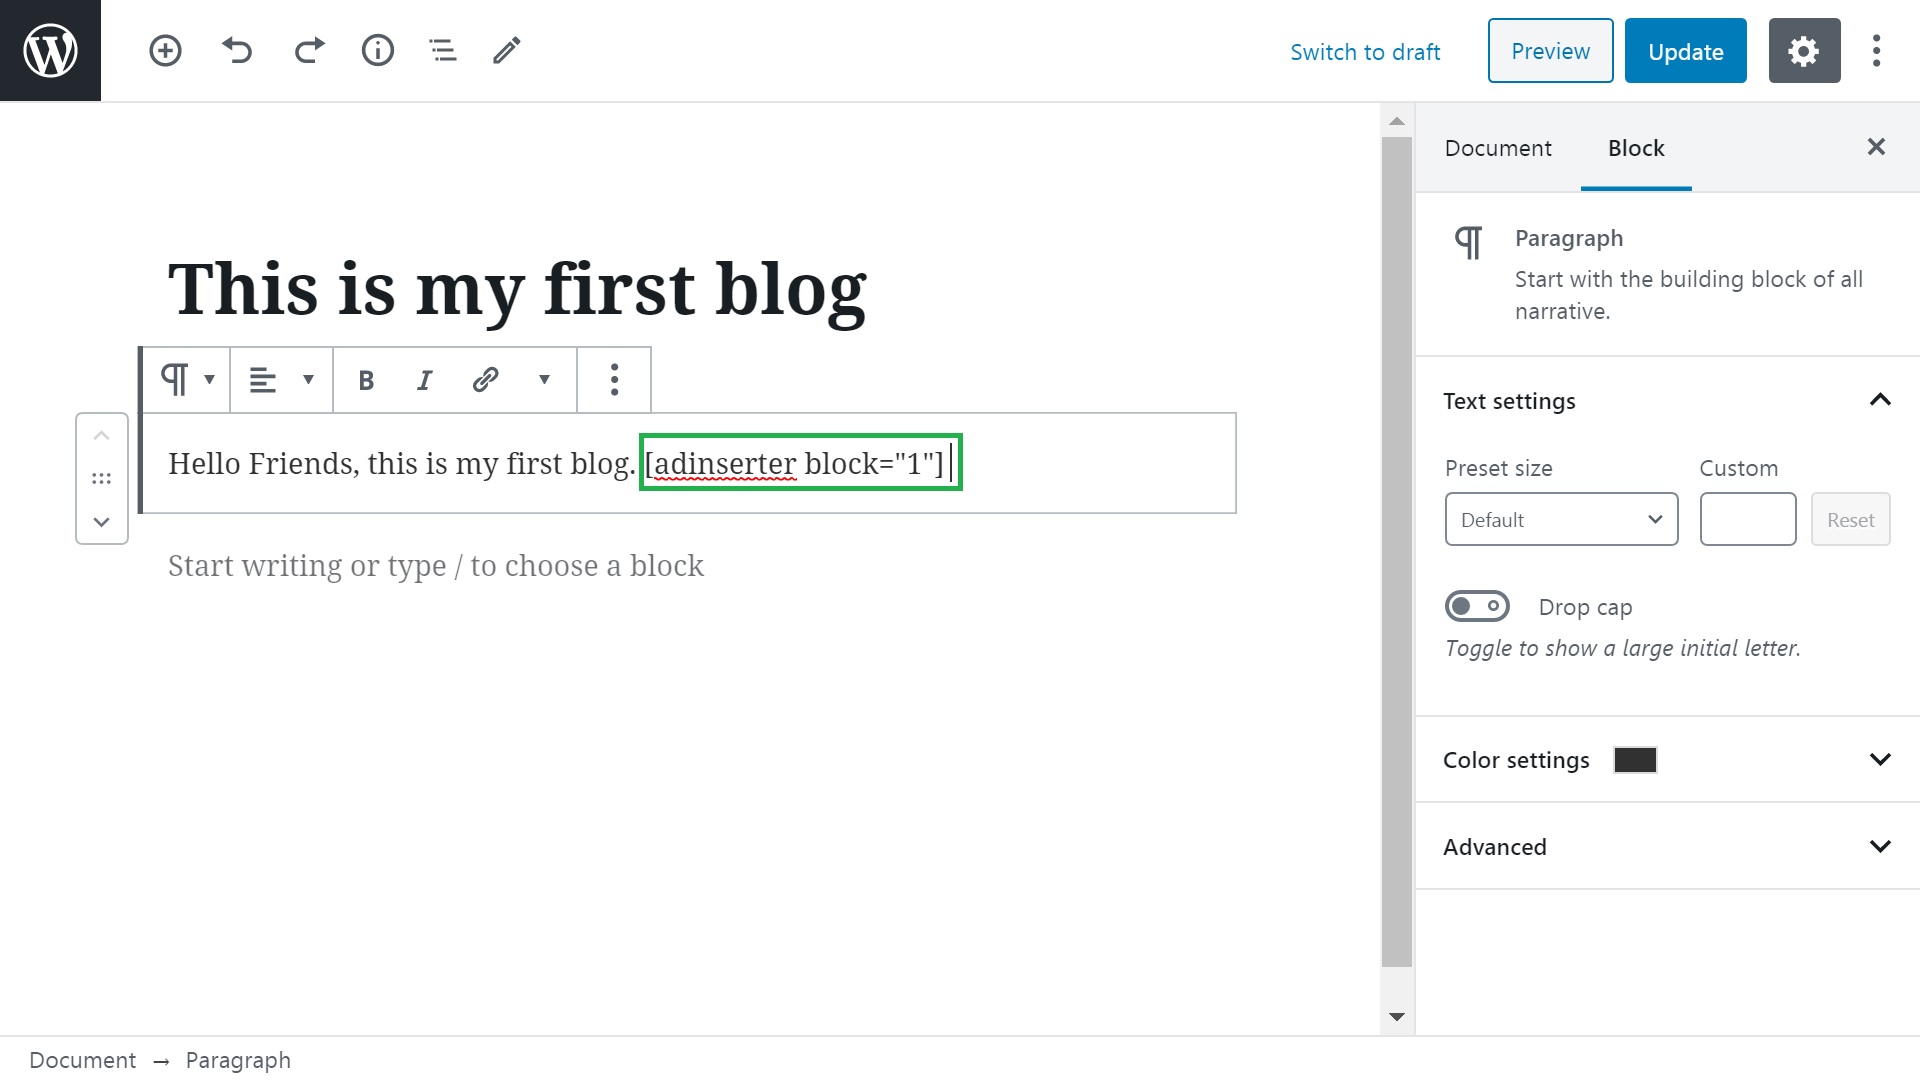Toggle italic formatting
Viewport: 1920px width, 1080px height.
425,380
